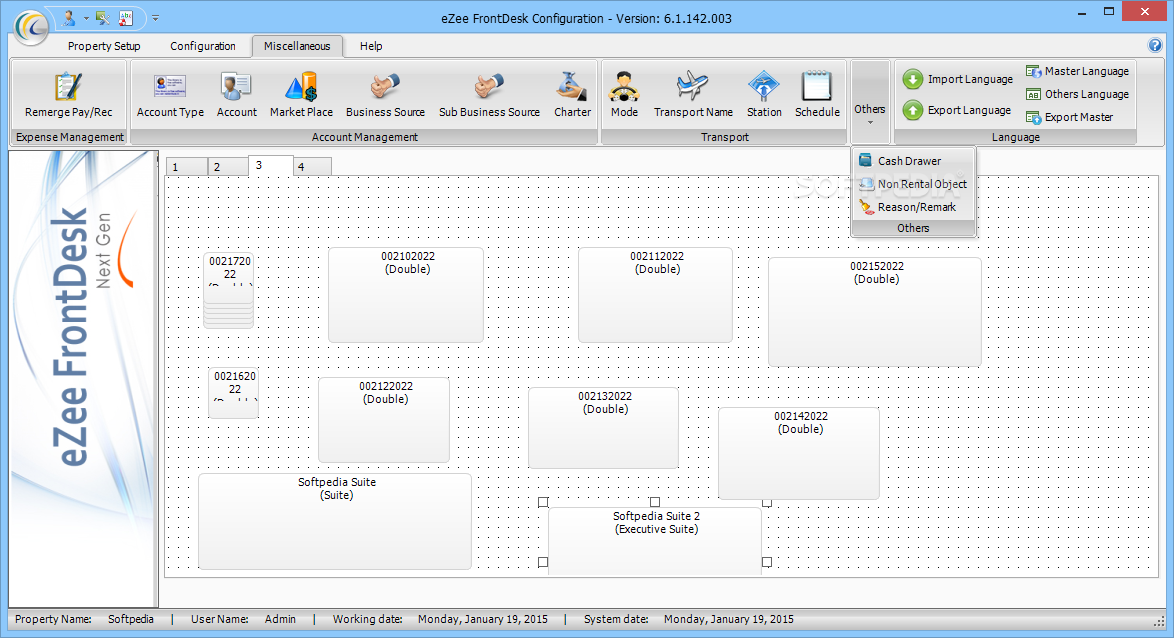1174x638 pixels.
Task: Switch to floor tab 1
Action: (x=186, y=166)
